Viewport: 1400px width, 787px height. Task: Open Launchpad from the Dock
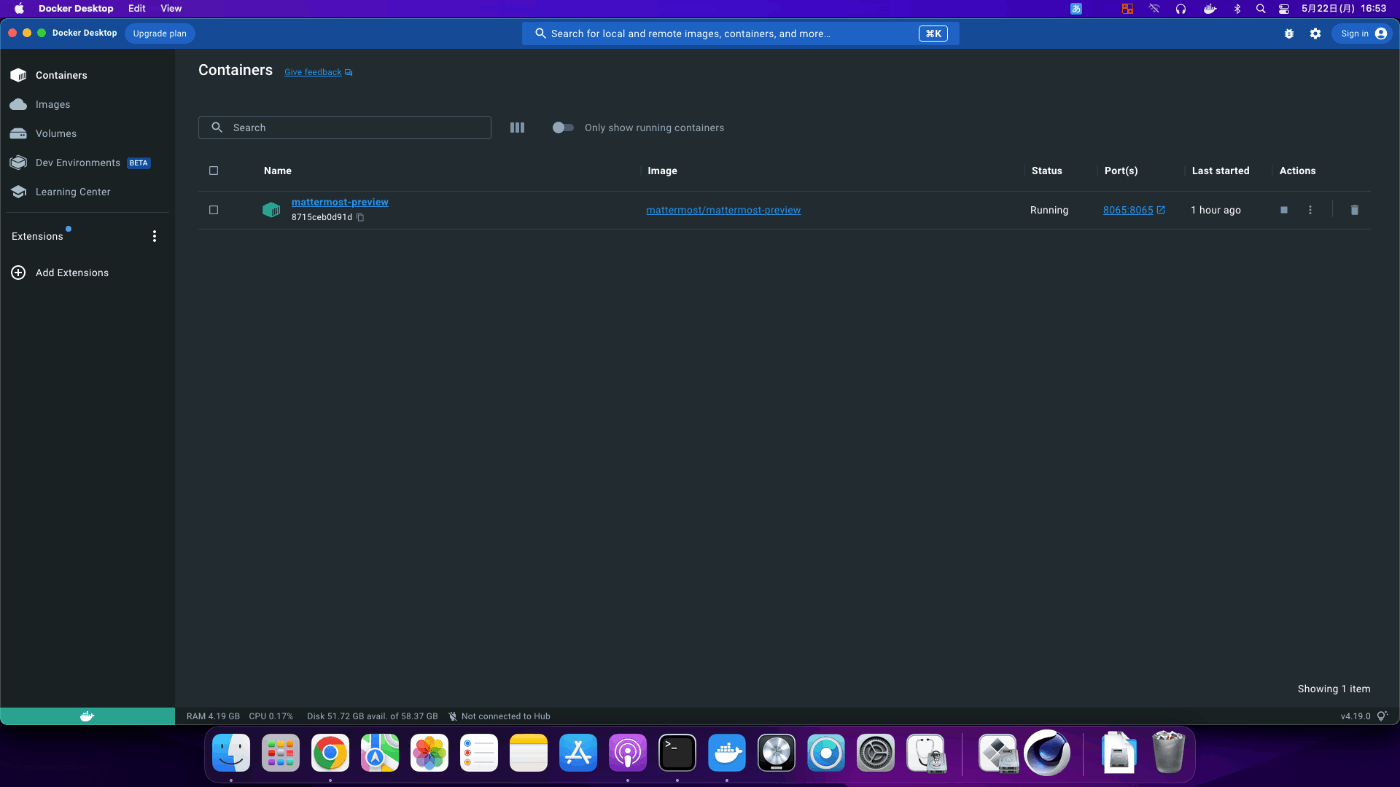click(281, 753)
